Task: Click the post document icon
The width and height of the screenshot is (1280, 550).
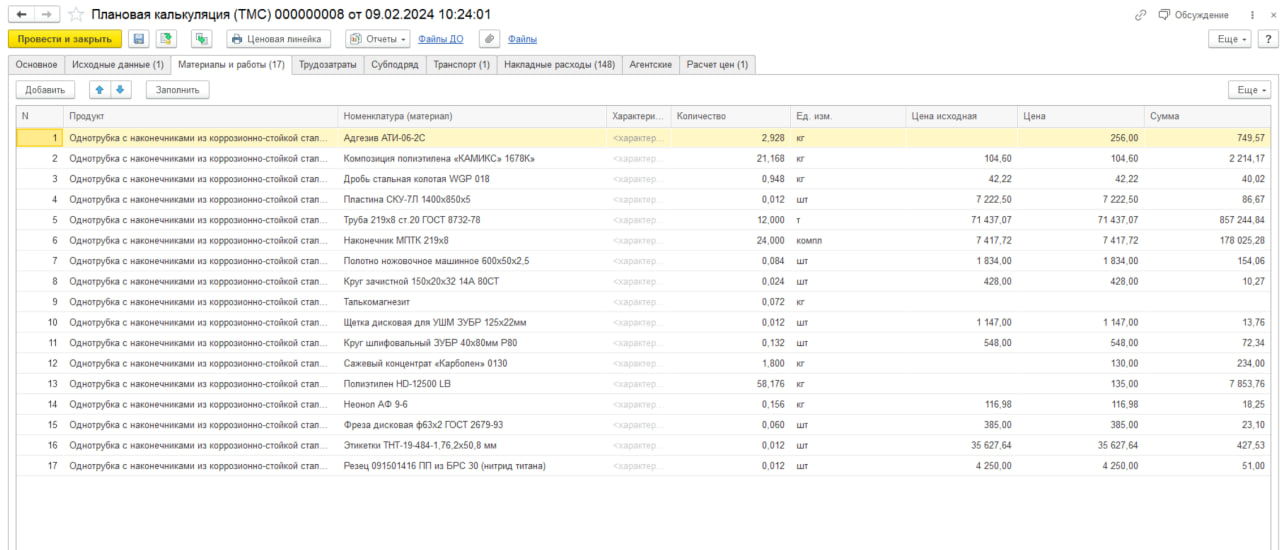Action: 166,39
